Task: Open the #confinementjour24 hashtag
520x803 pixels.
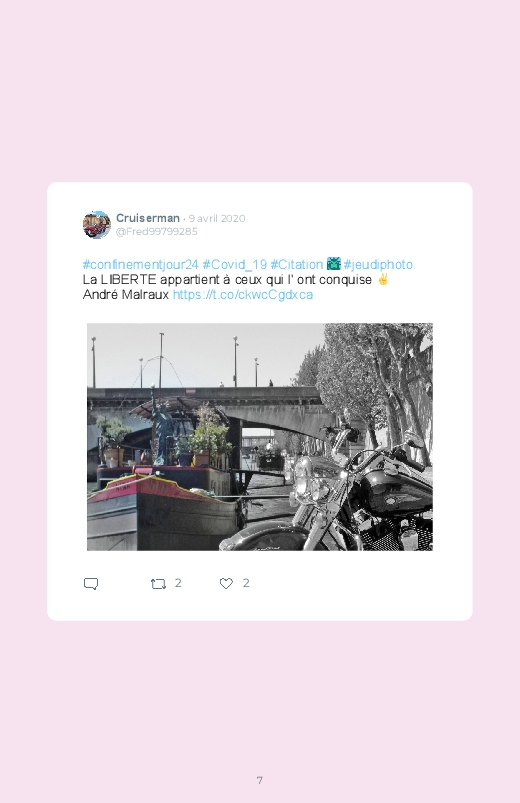Action: pyautogui.click(x=140, y=265)
